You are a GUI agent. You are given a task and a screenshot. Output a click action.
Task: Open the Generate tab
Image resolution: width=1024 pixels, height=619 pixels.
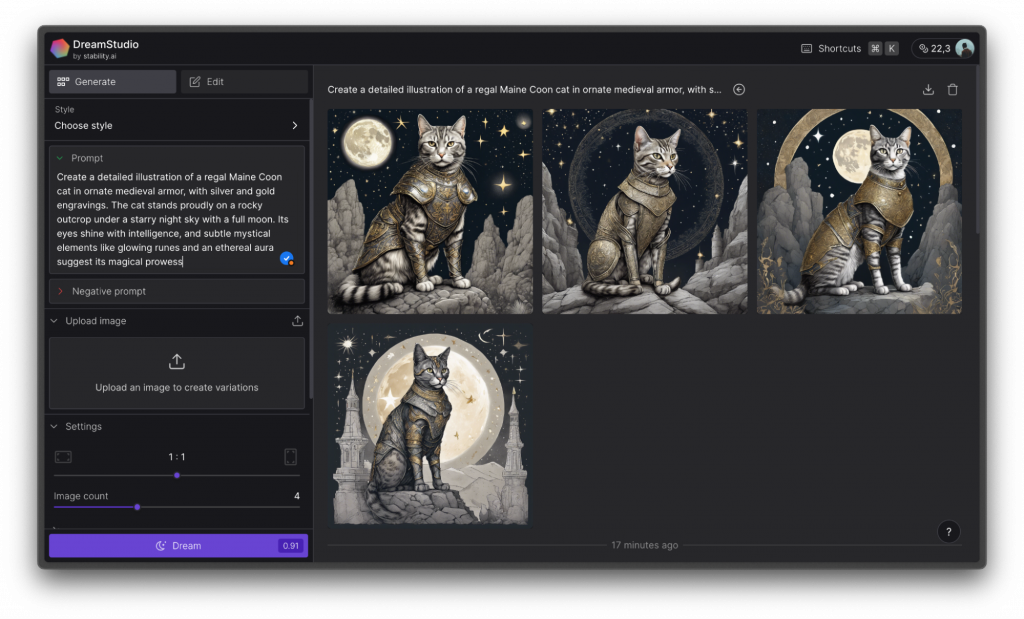coord(112,82)
